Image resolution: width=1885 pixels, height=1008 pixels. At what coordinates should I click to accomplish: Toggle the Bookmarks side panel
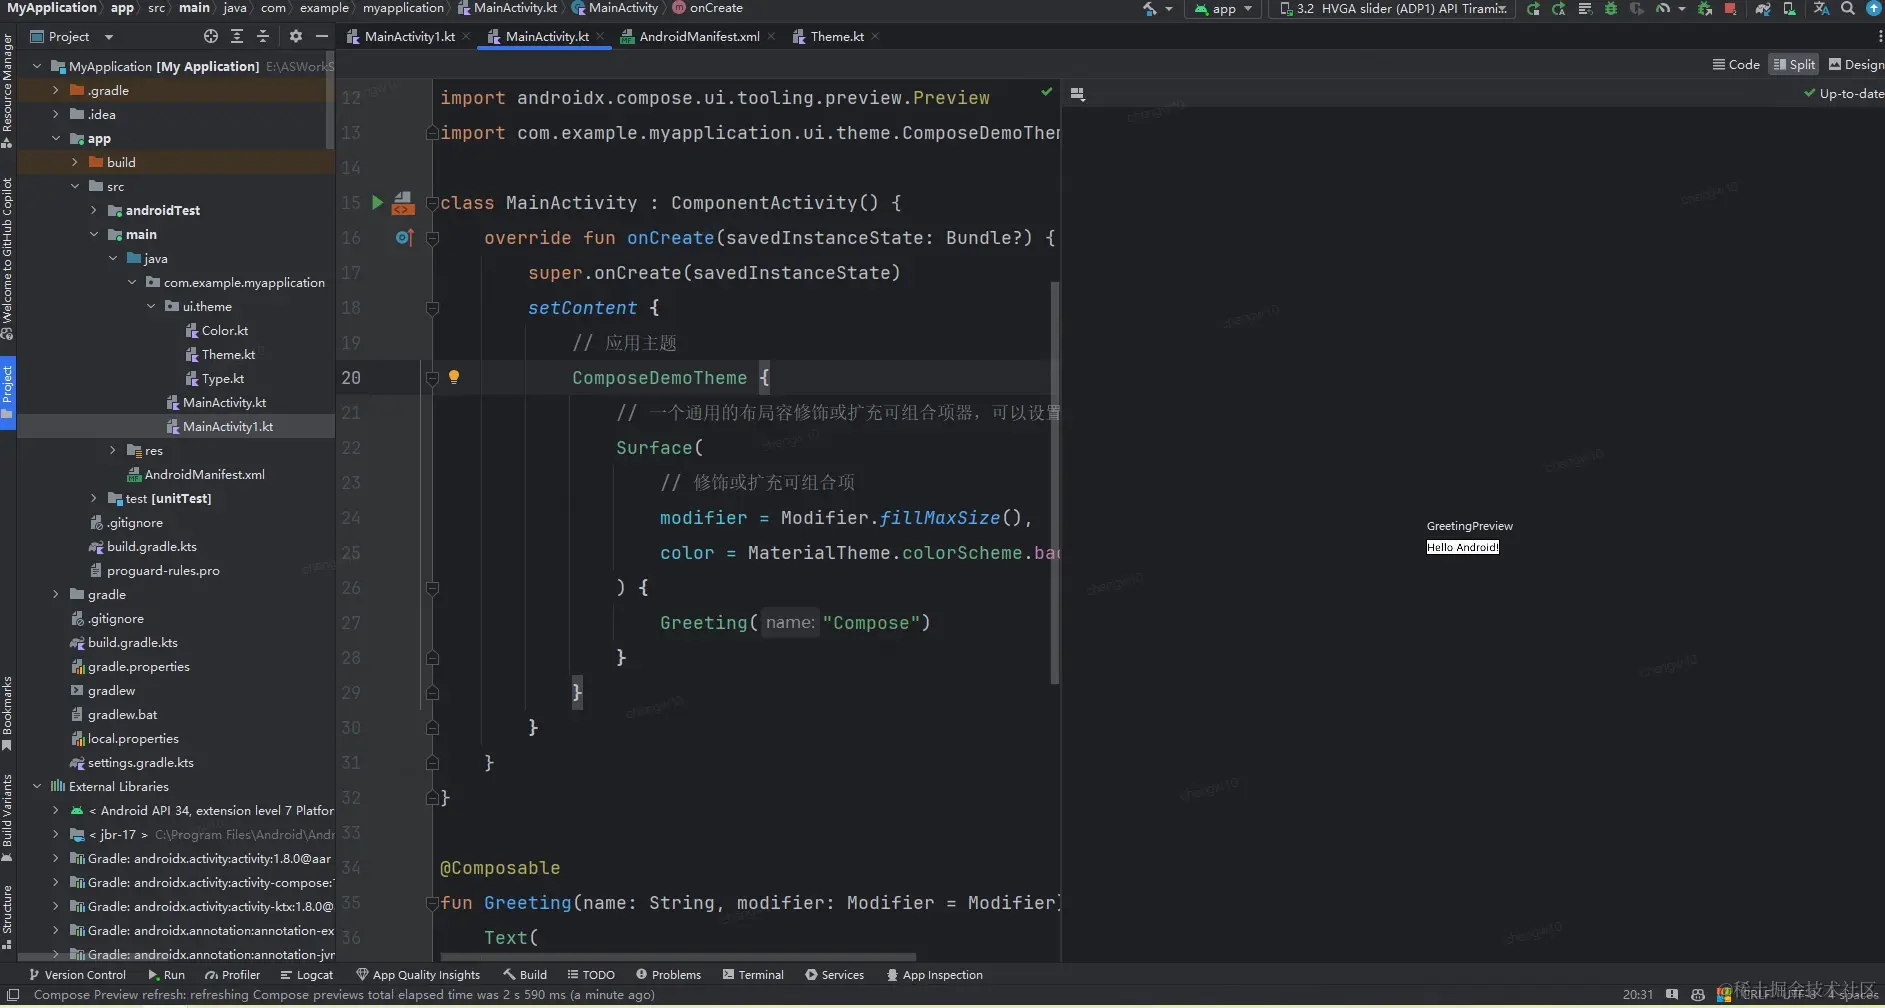click(x=8, y=714)
